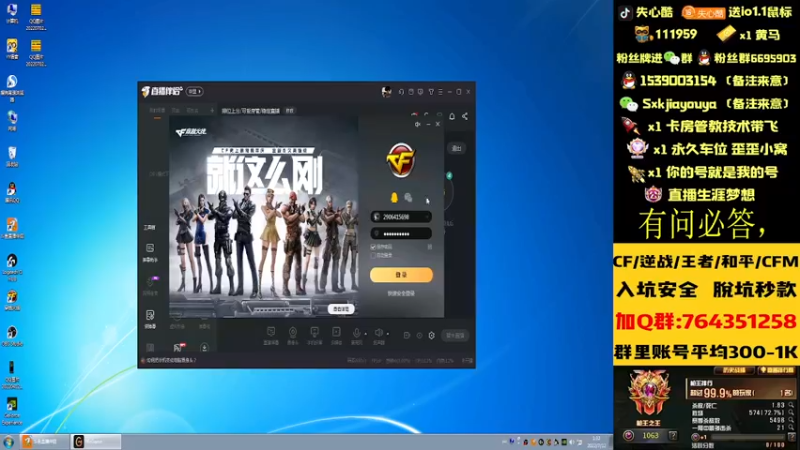The height and width of the screenshot is (450, 800).
Task: Click the 退出 exit button
Action: 457,148
